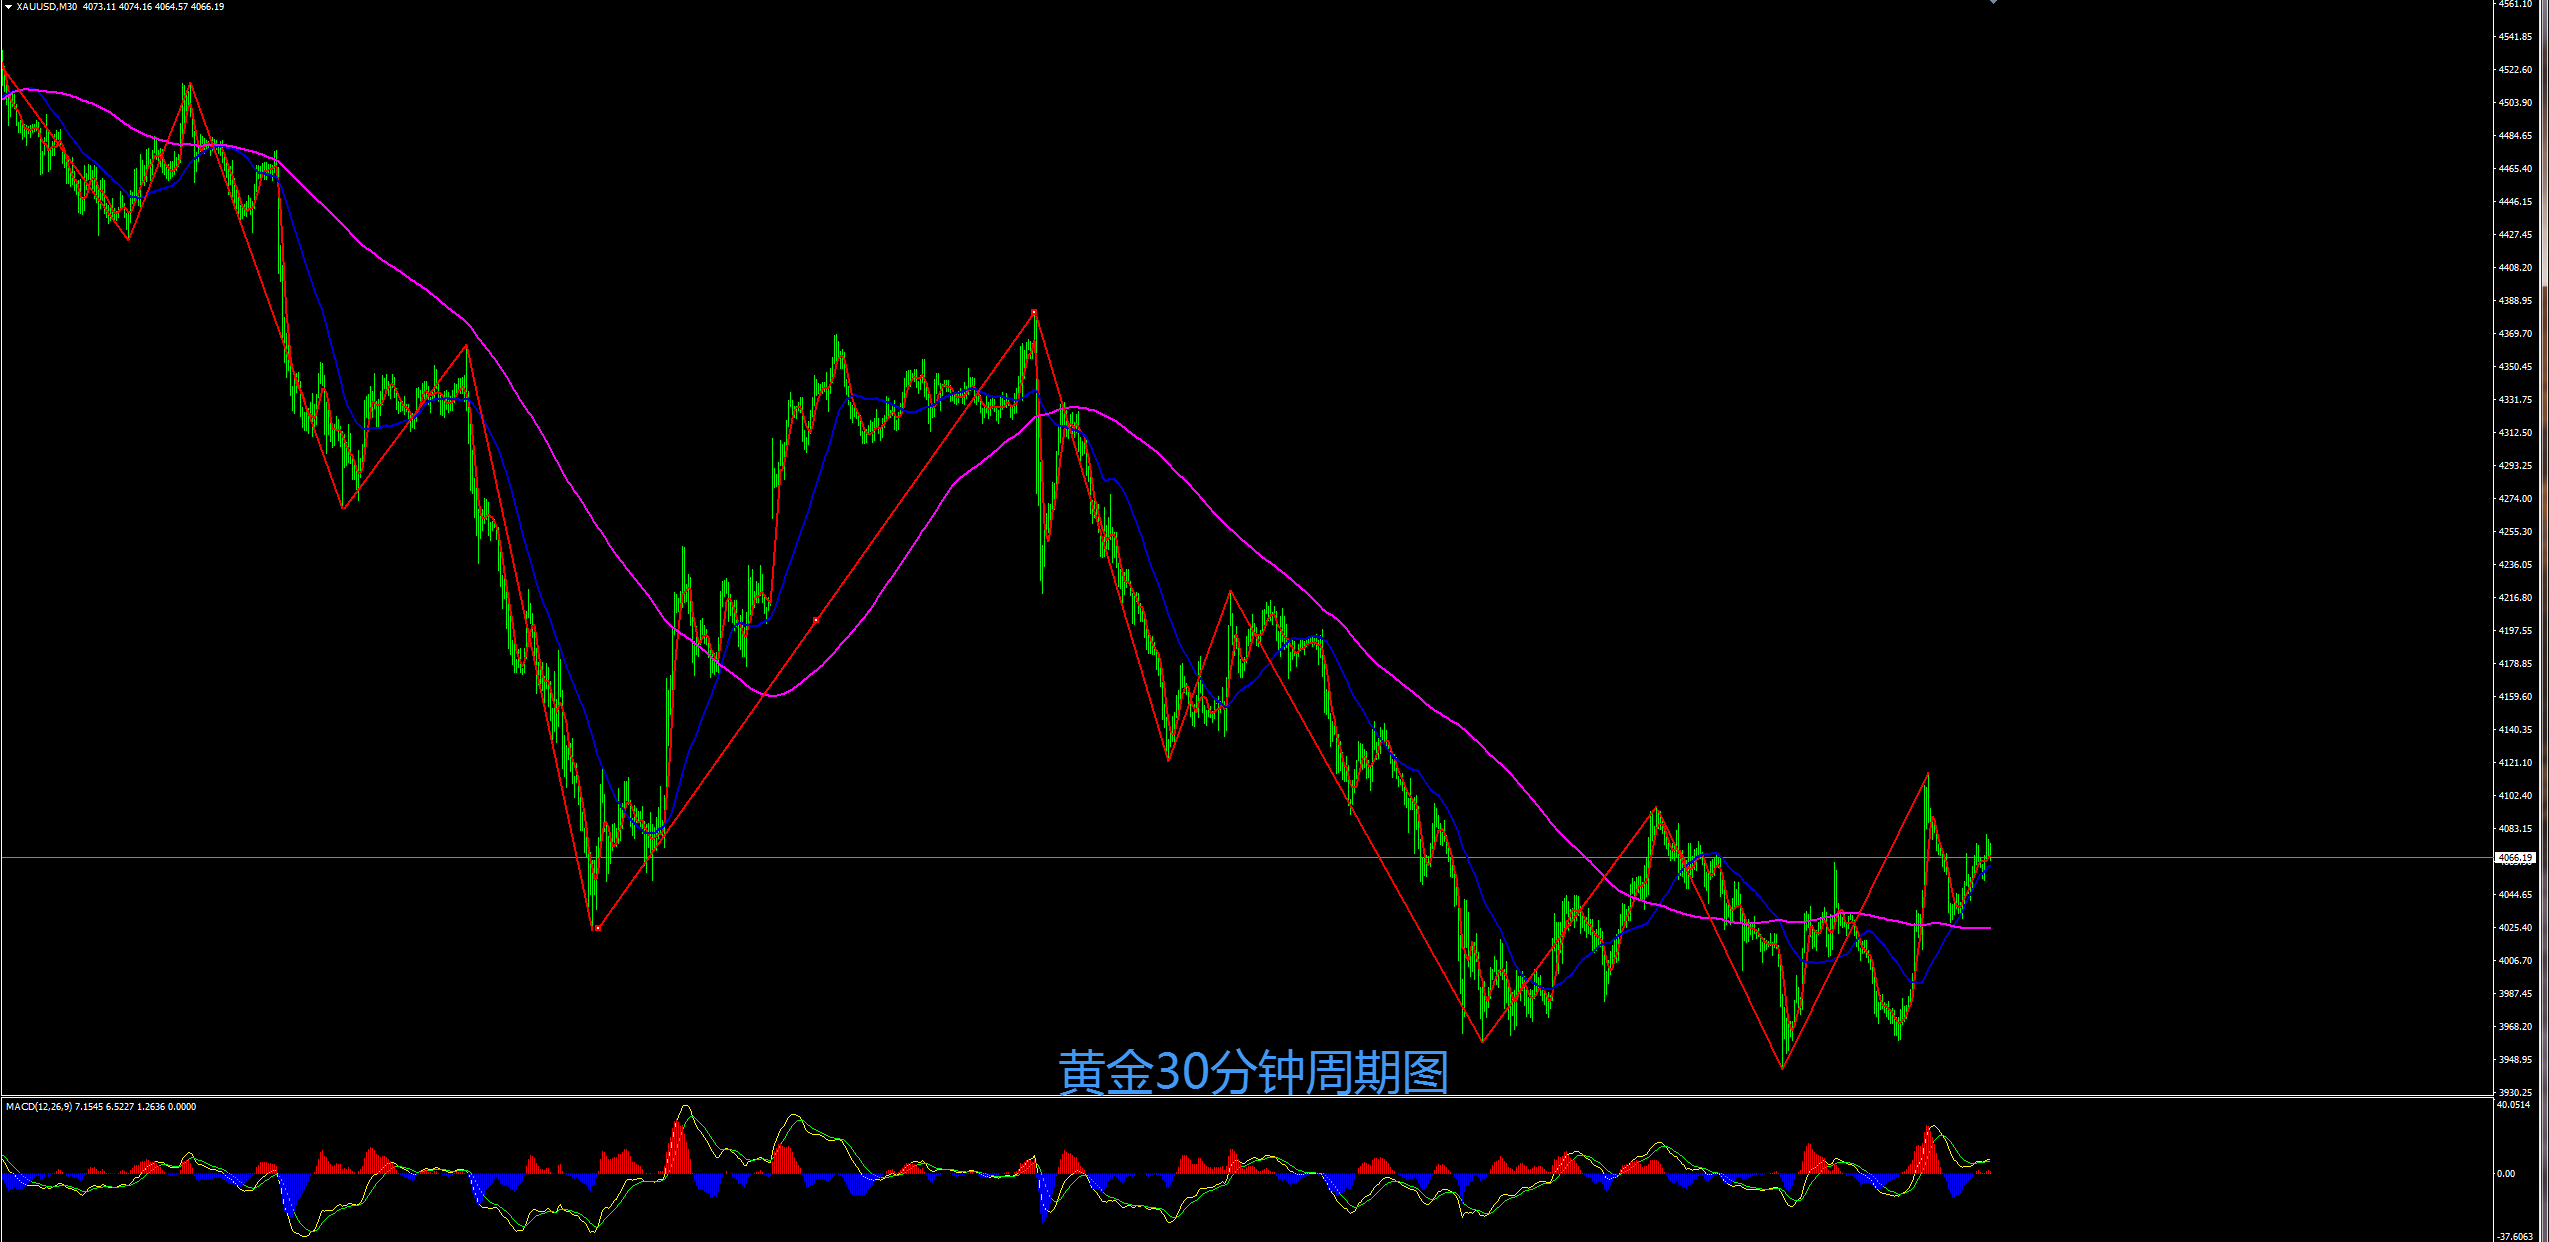Viewport: 2549px width, 1242px height.
Task: Click the 4503.90 price axis label
Action: tap(2515, 102)
